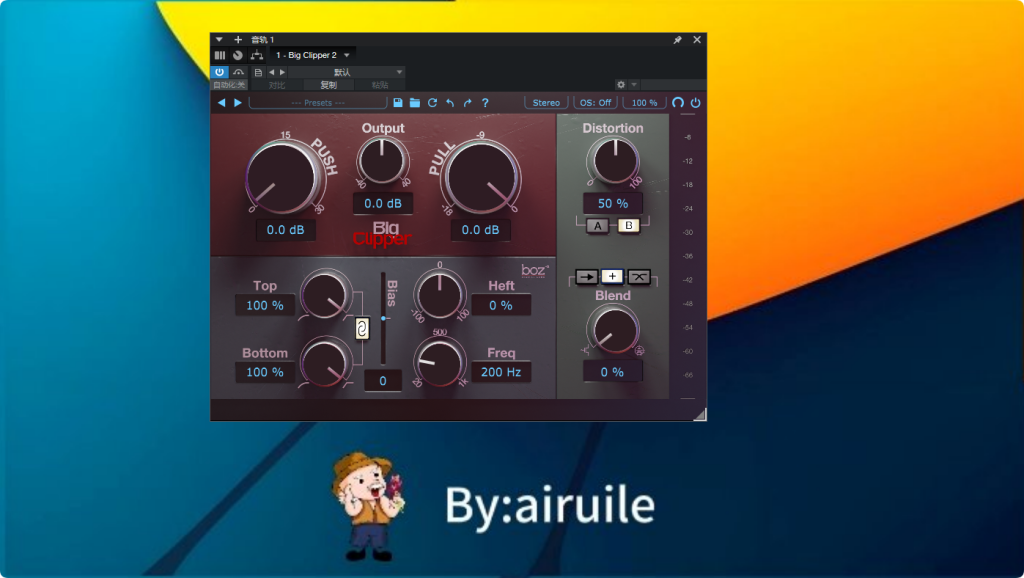
Task: Click the 对比 compare button
Action: click(277, 85)
